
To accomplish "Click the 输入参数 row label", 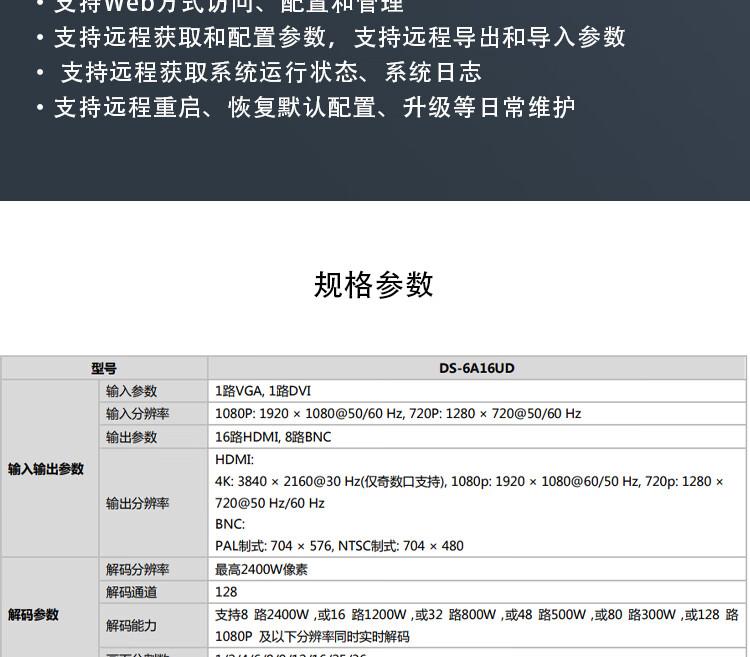I will (x=131, y=391).
